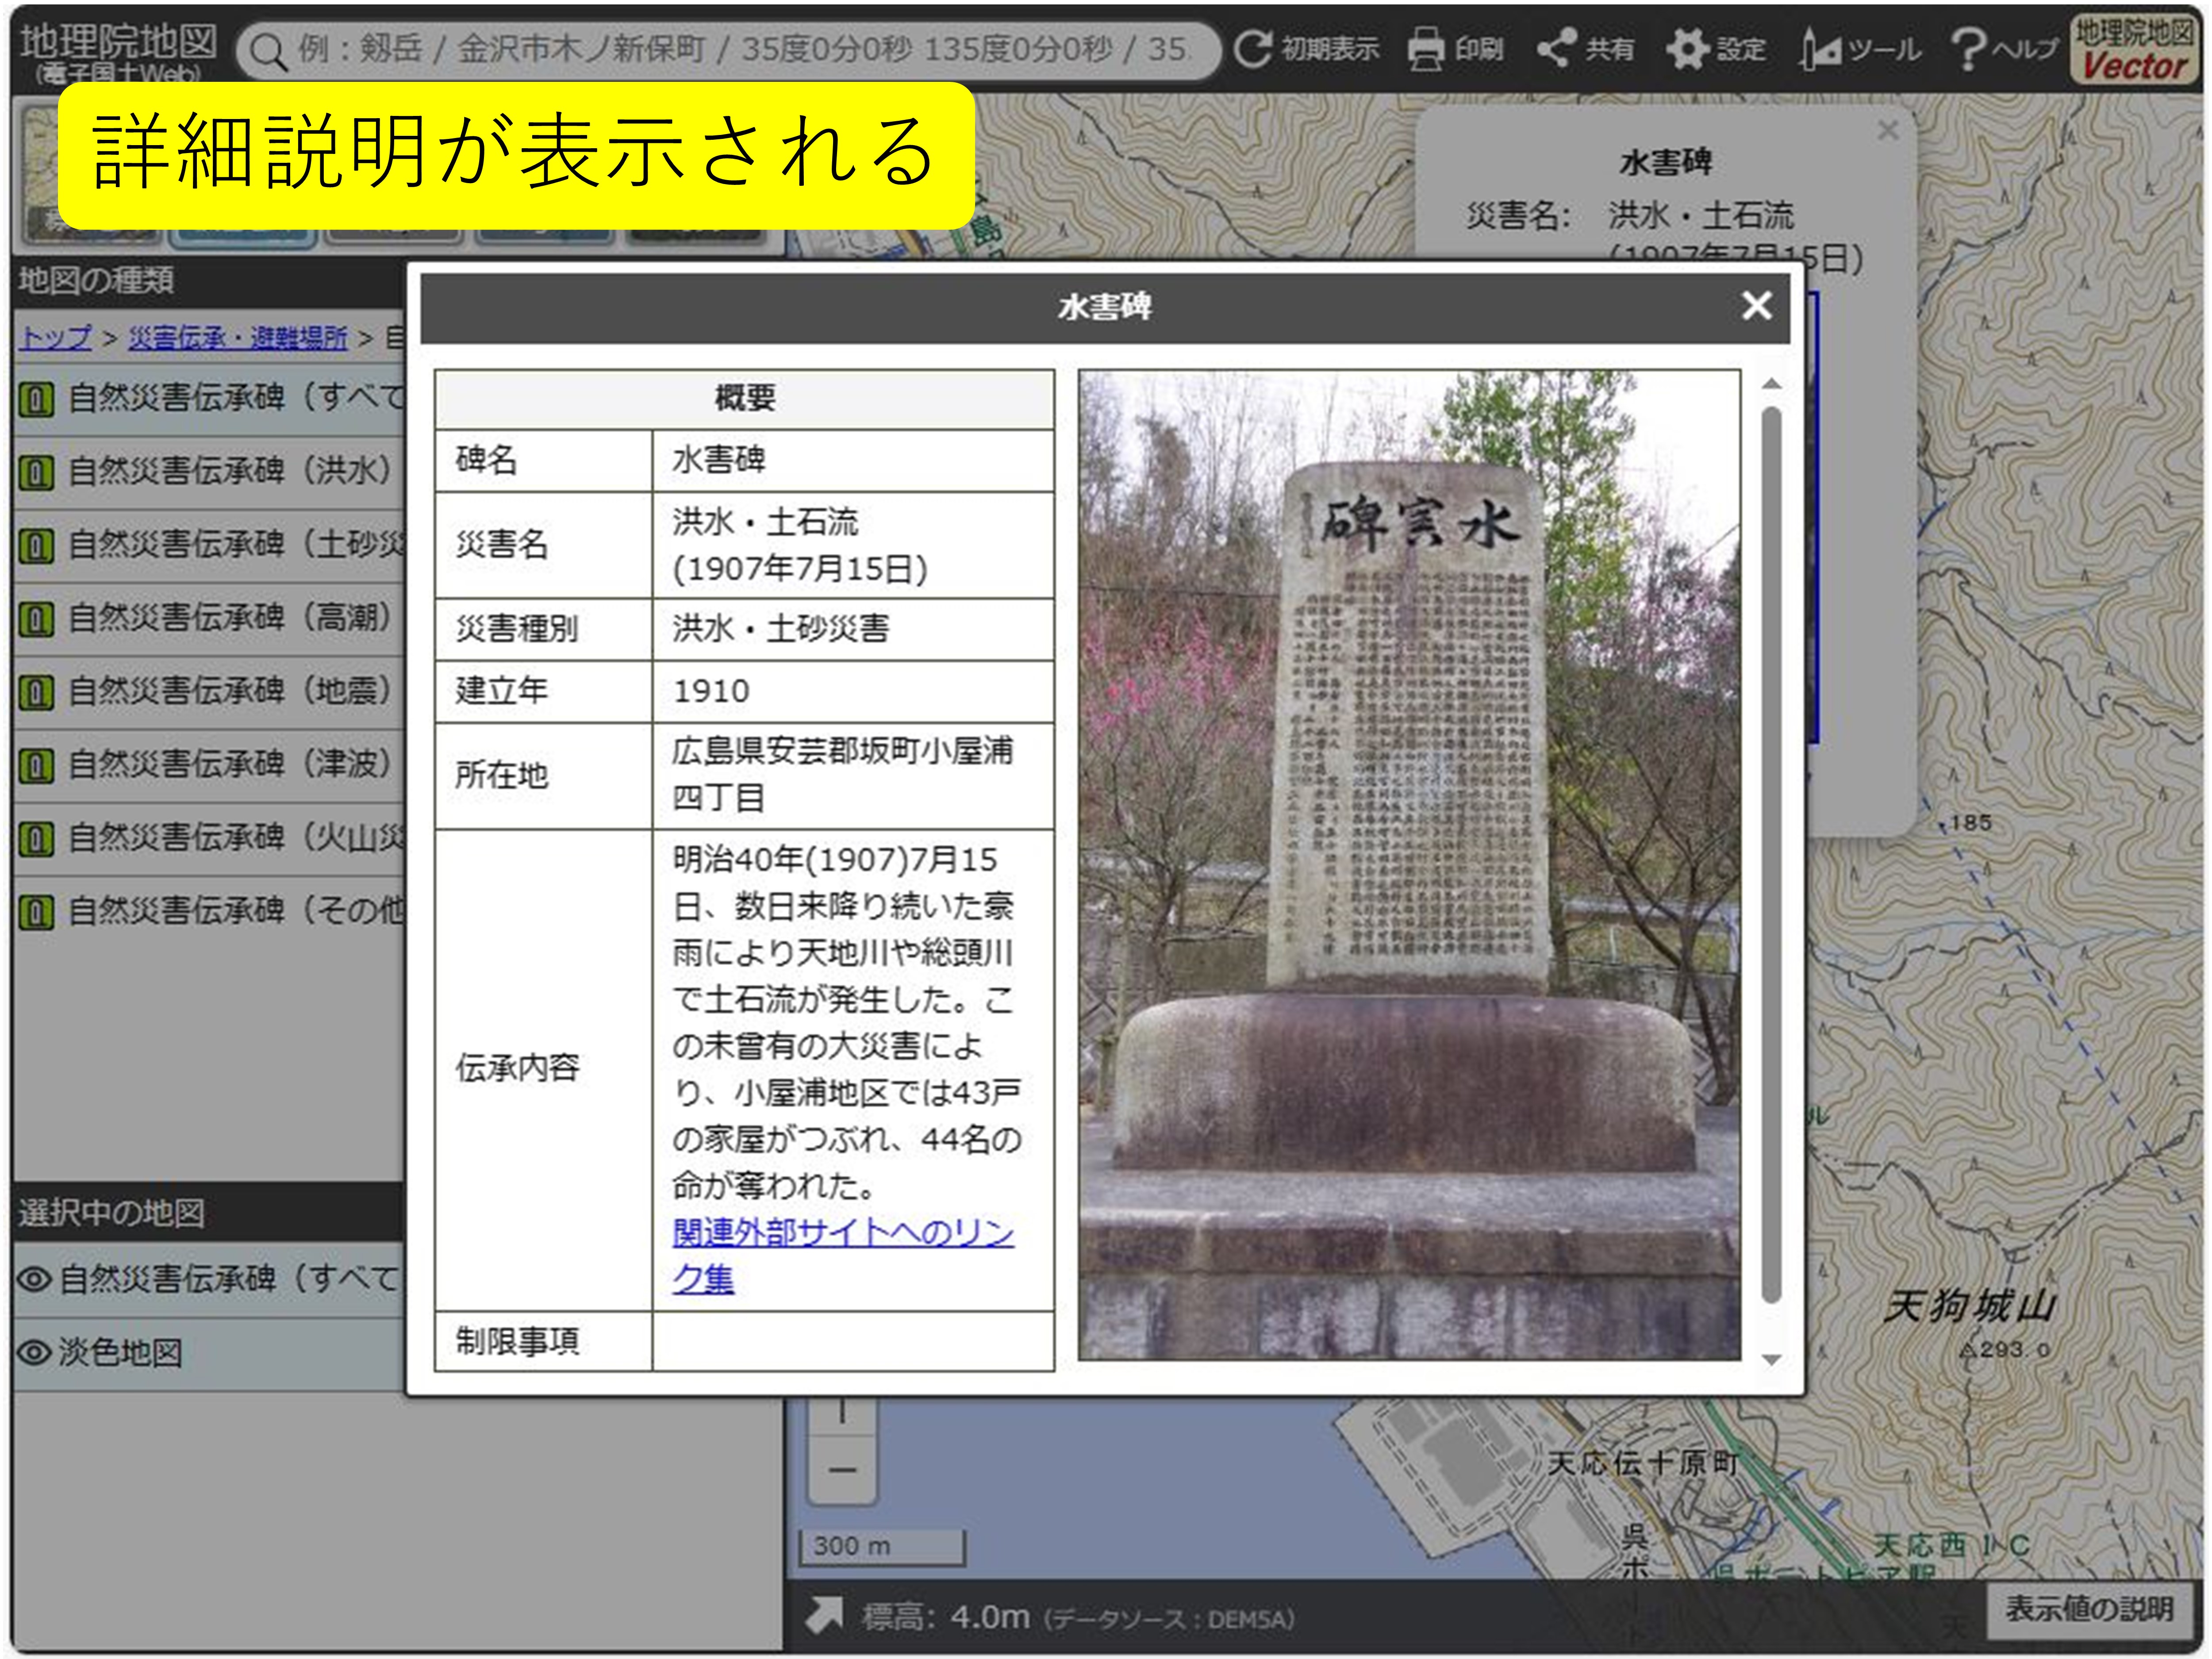Click the map zoom out minus button
Viewport: 2212px width, 1659px height.
tap(842, 1469)
